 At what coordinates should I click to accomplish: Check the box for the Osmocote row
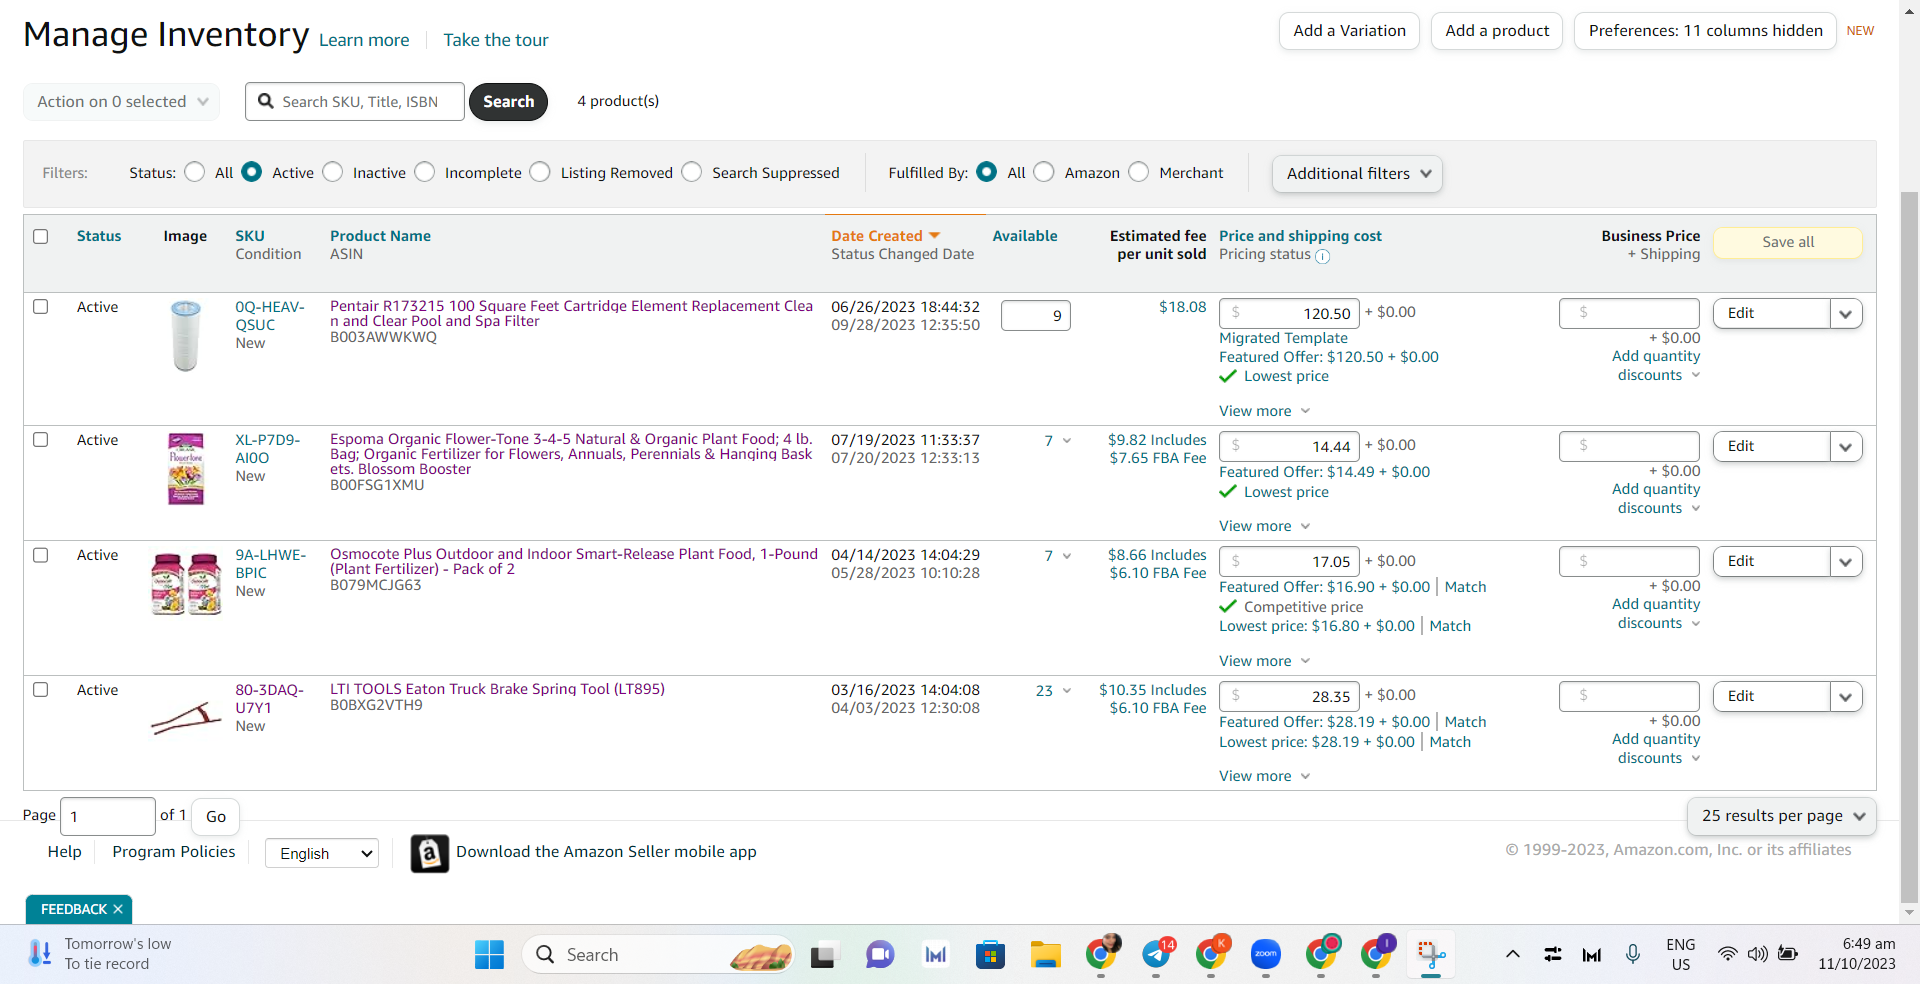pos(41,555)
